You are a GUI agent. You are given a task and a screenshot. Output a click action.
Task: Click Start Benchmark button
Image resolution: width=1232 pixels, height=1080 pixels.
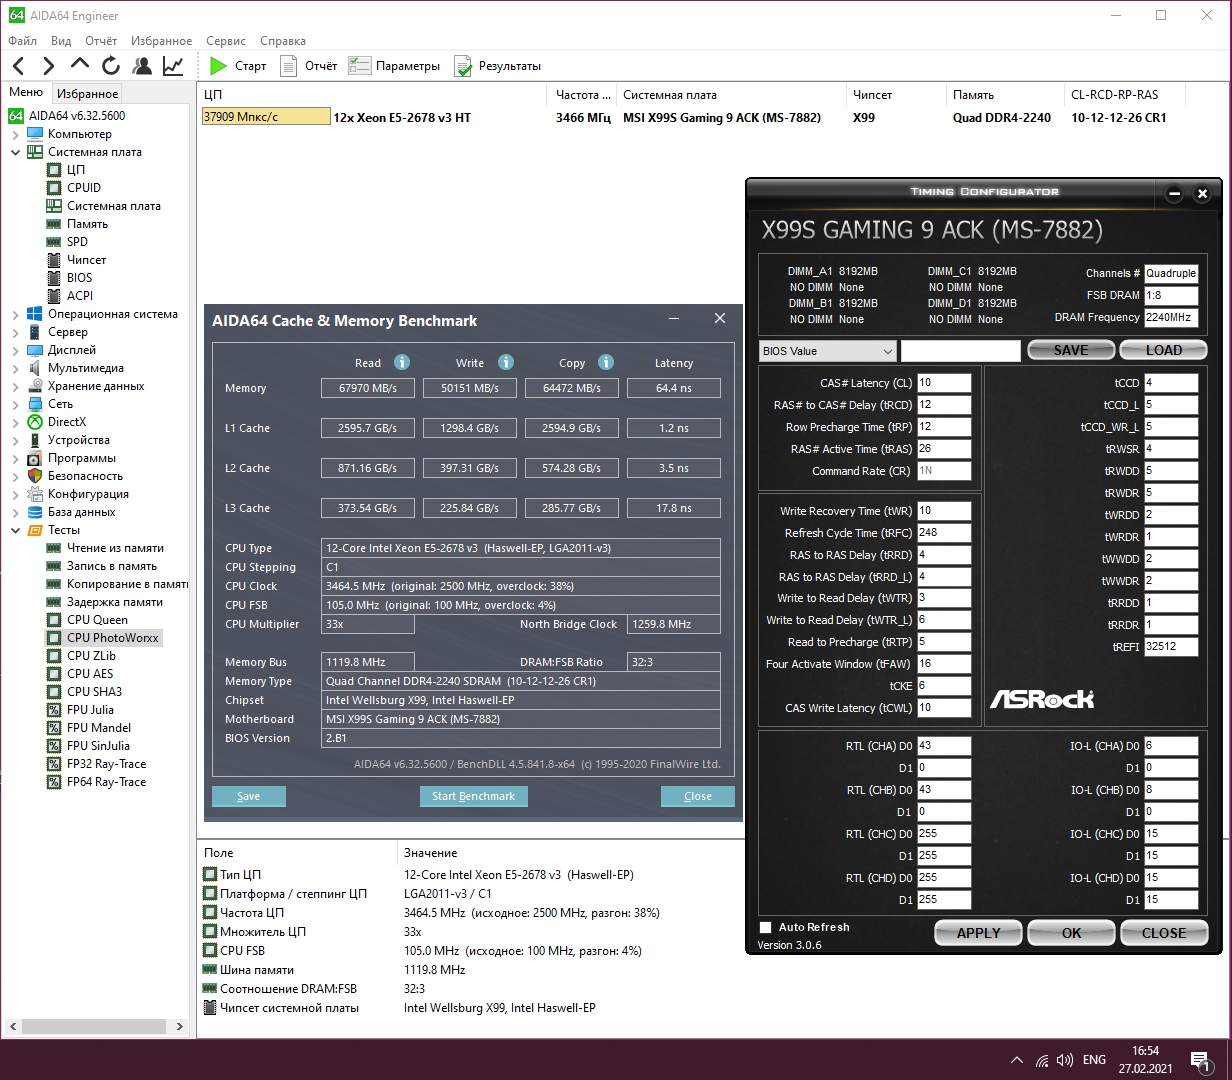[474, 796]
